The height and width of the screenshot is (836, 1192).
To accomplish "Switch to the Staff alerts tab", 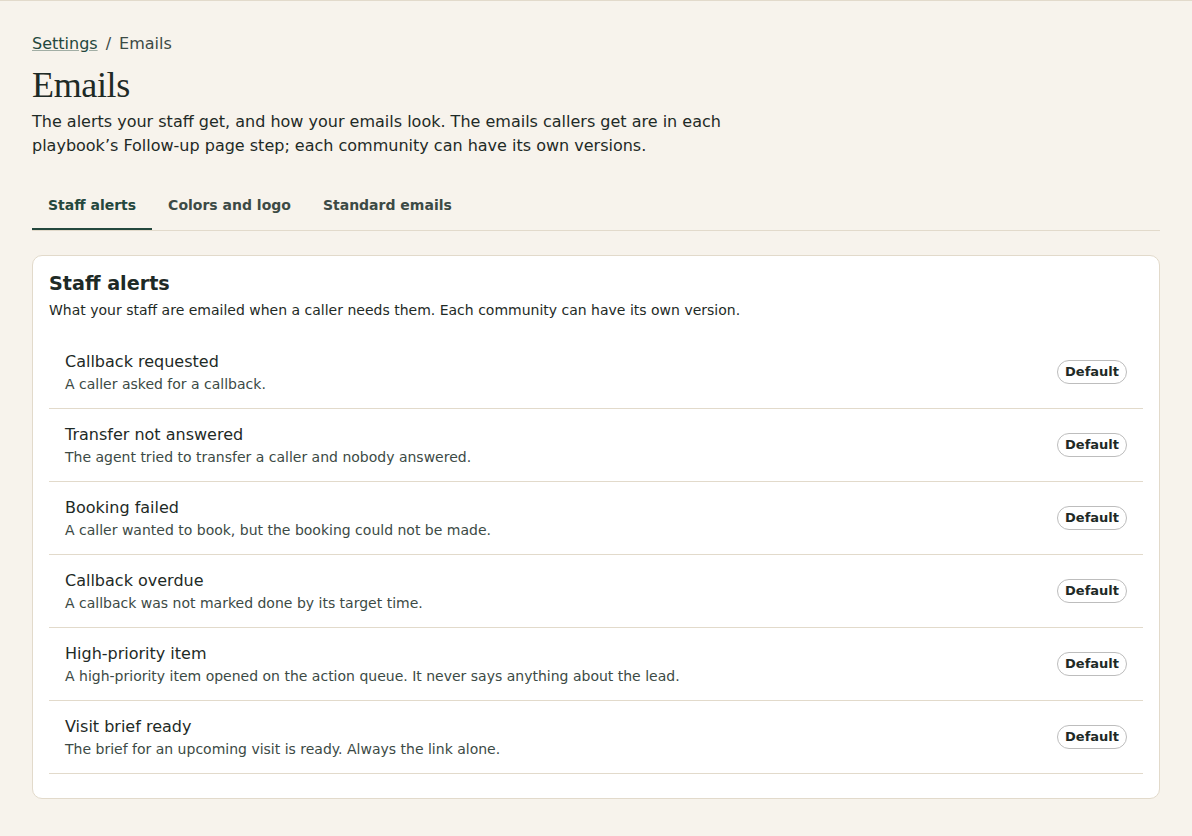I will point(92,205).
